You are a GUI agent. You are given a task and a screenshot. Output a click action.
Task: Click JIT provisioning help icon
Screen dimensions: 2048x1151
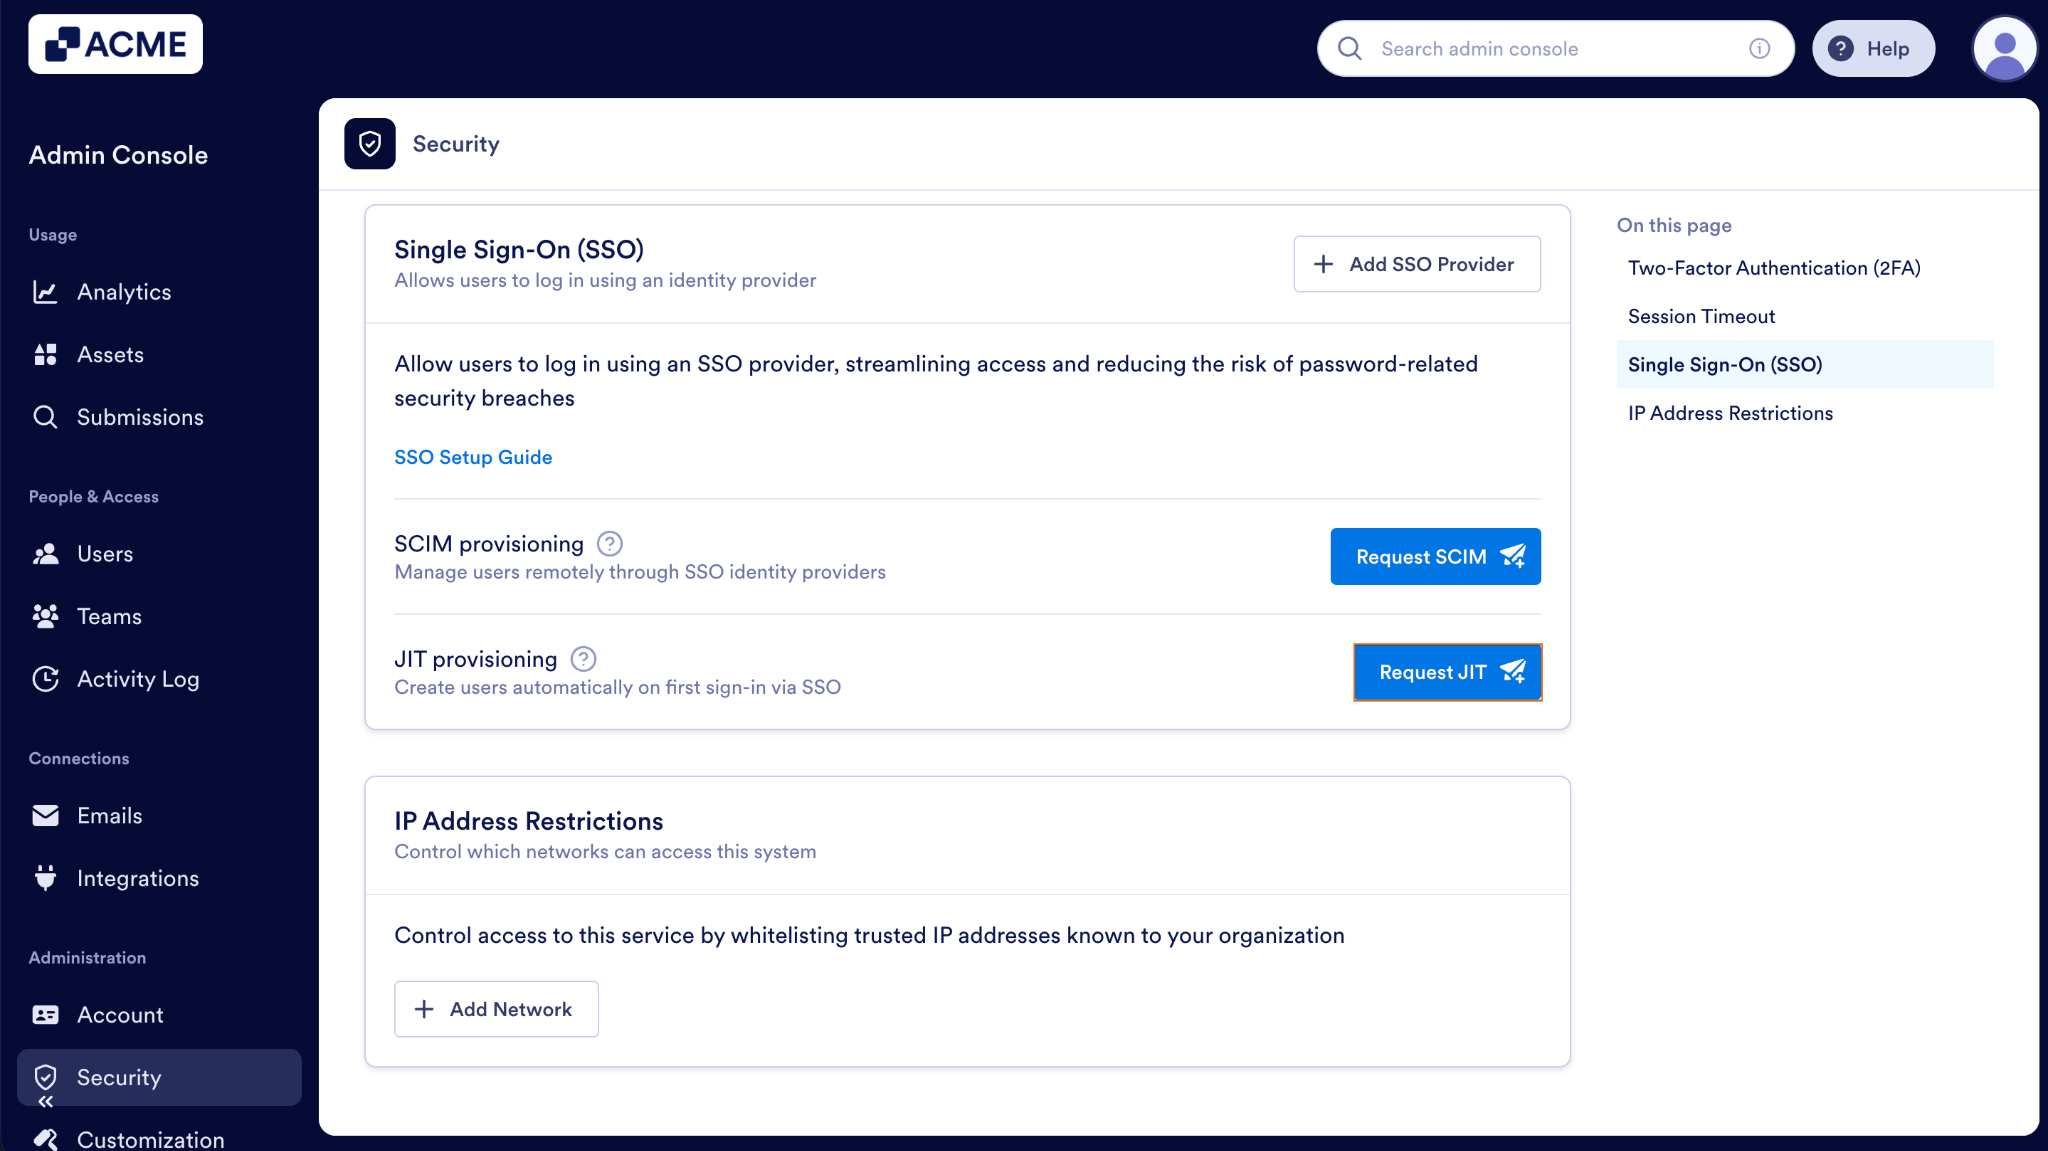point(583,659)
